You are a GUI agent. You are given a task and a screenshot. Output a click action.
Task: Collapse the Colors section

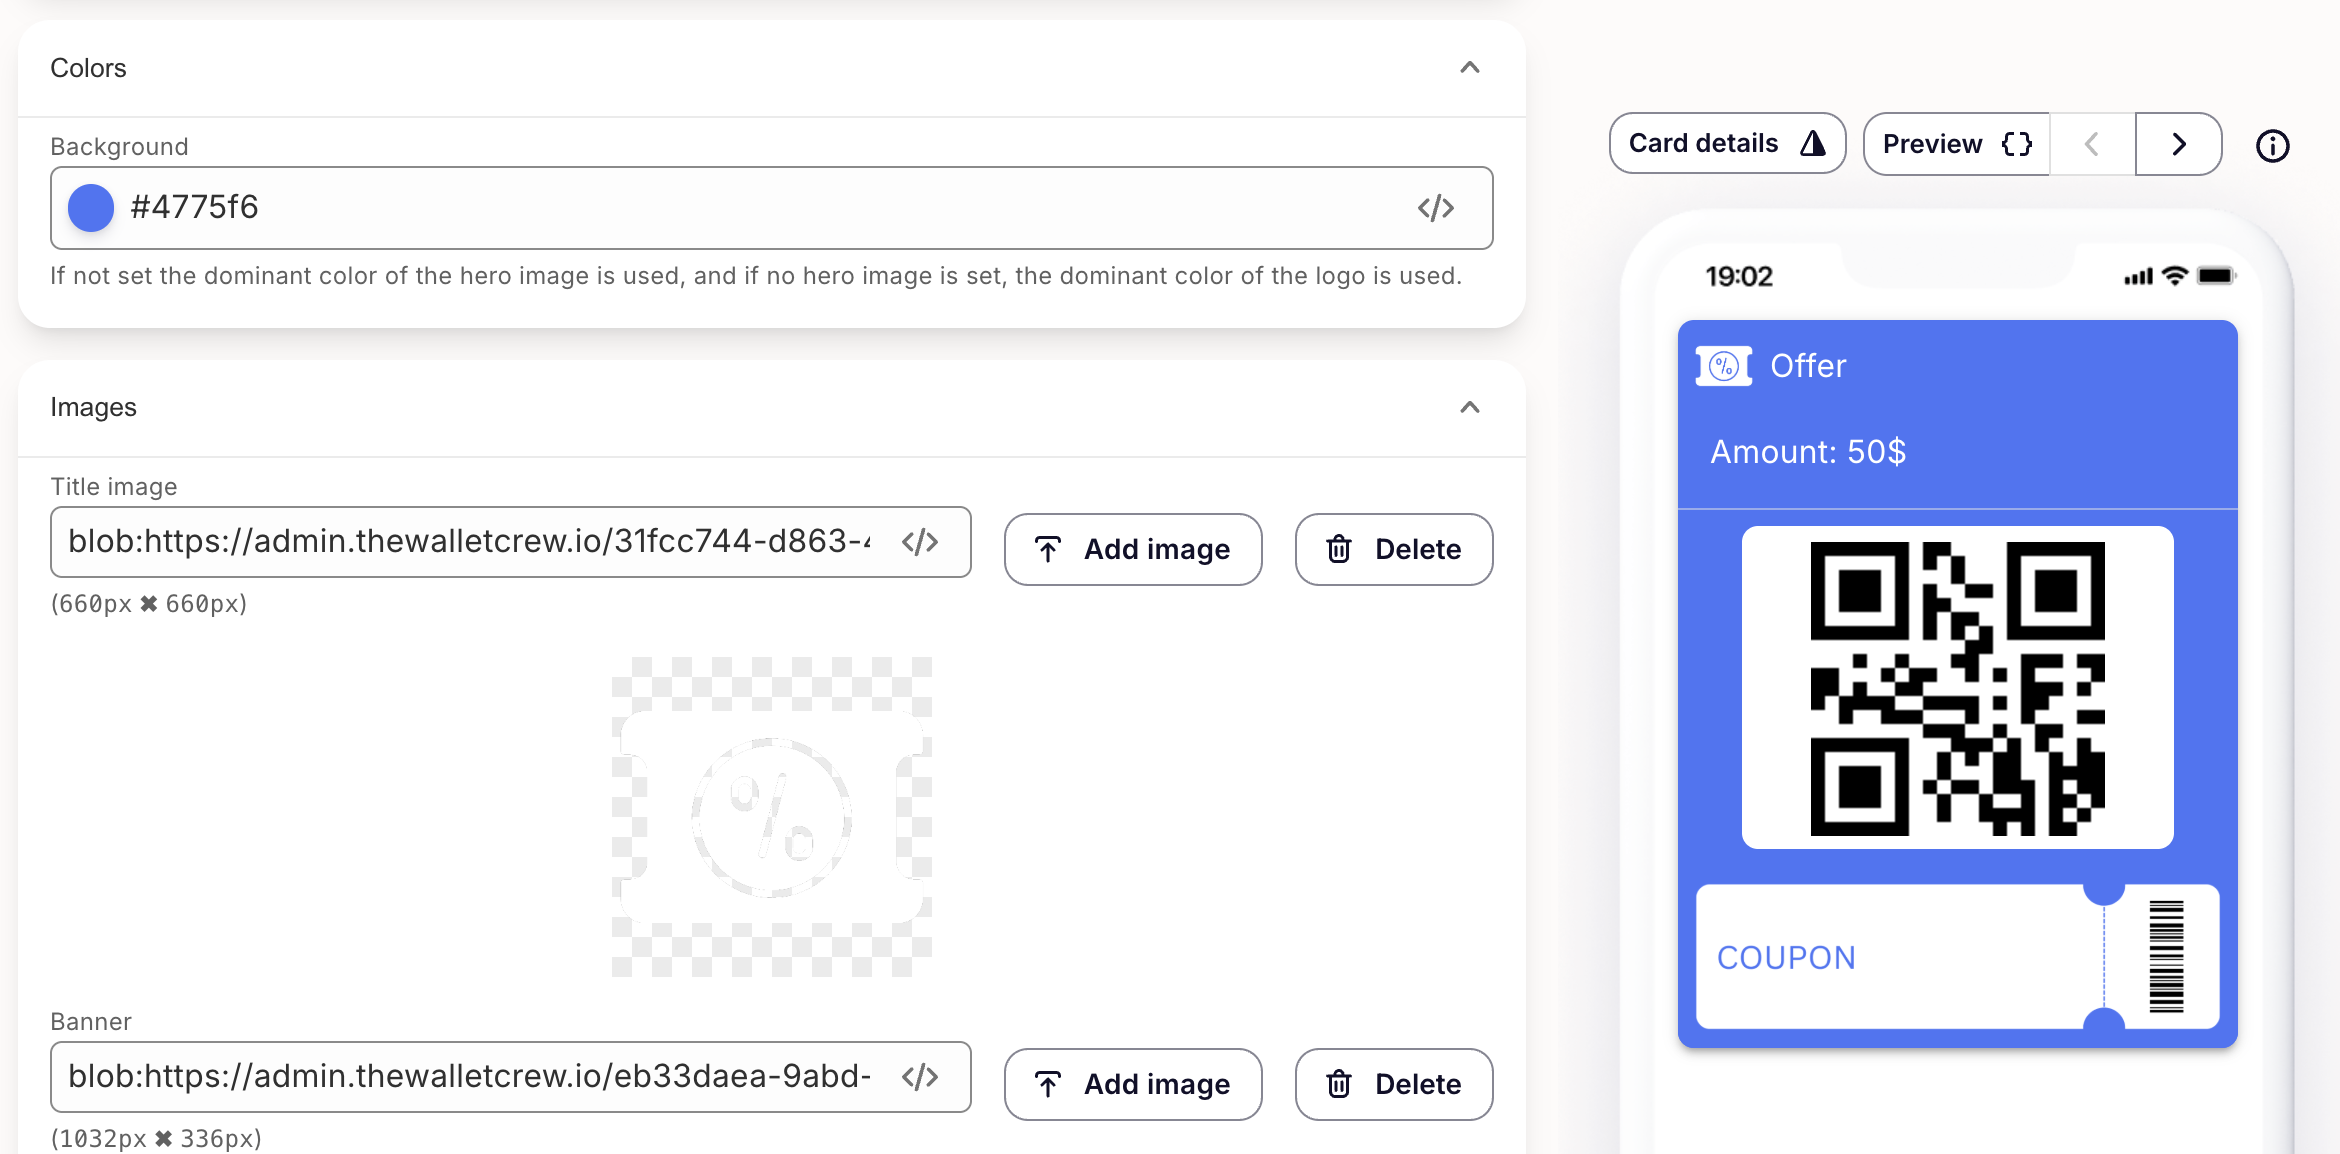click(x=1469, y=68)
